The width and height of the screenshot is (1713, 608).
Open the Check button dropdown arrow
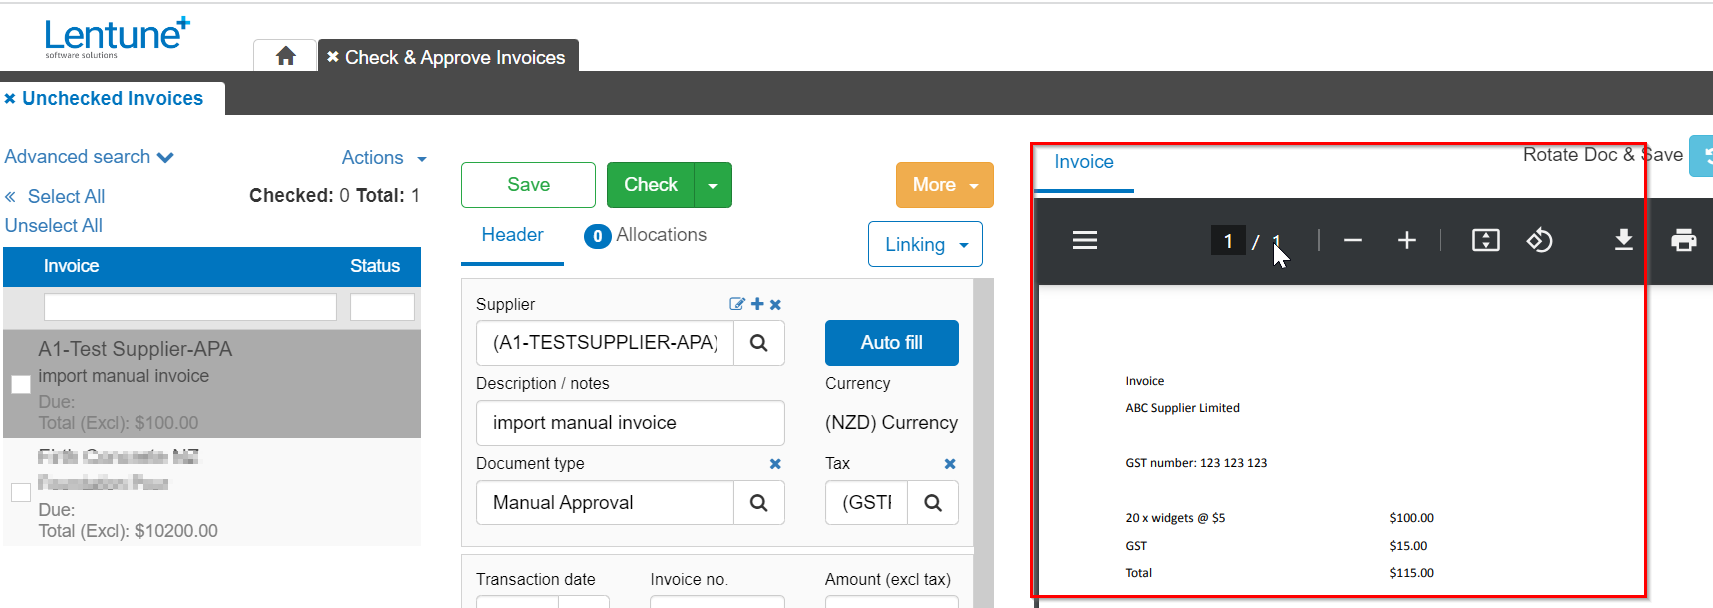(713, 185)
